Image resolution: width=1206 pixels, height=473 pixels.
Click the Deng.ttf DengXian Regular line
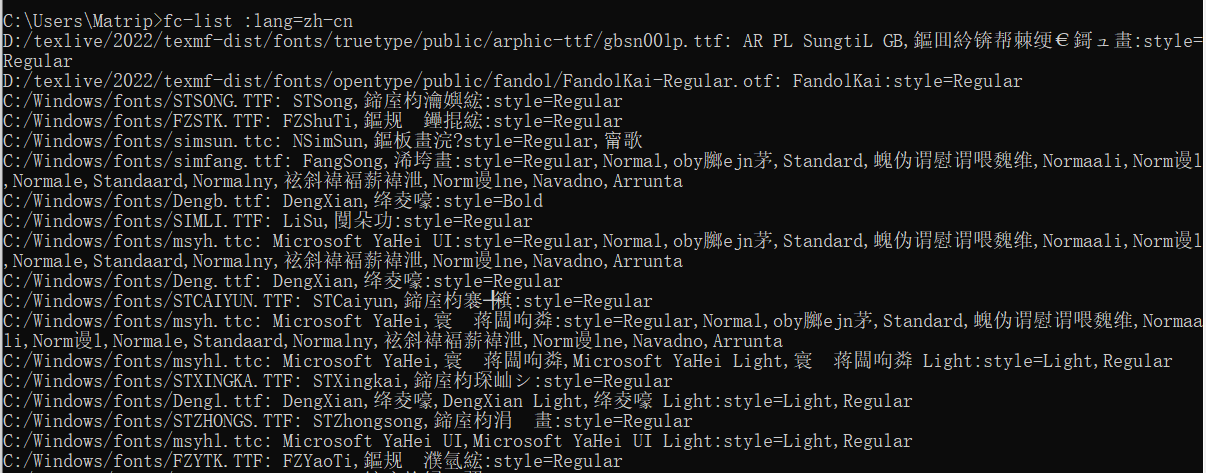tap(283, 281)
